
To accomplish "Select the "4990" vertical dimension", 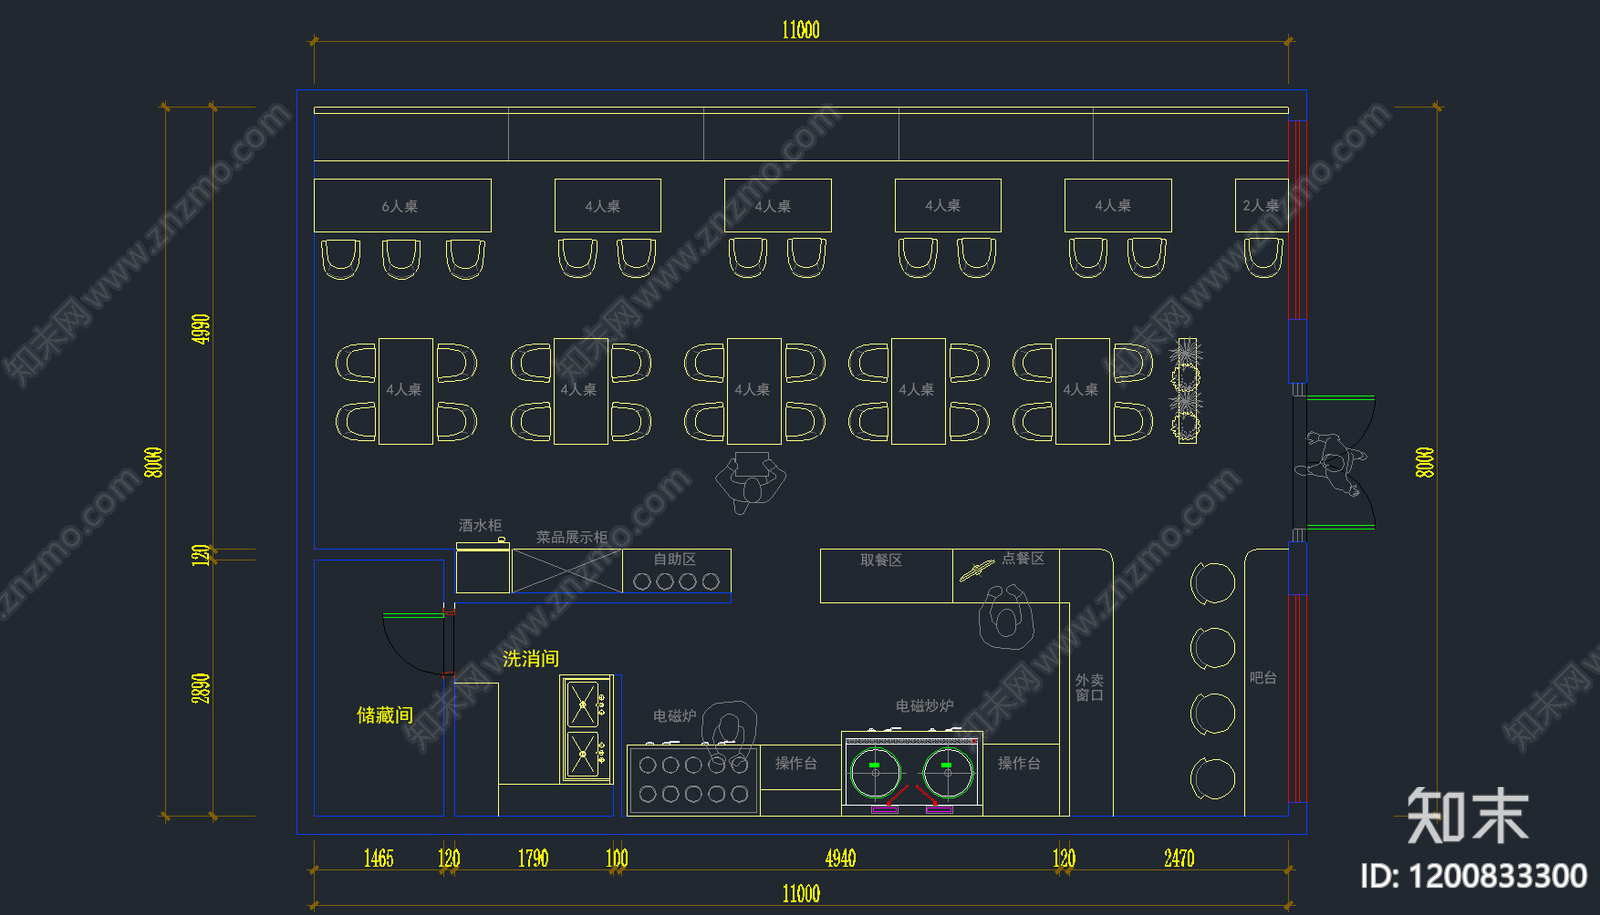I will (x=201, y=329).
